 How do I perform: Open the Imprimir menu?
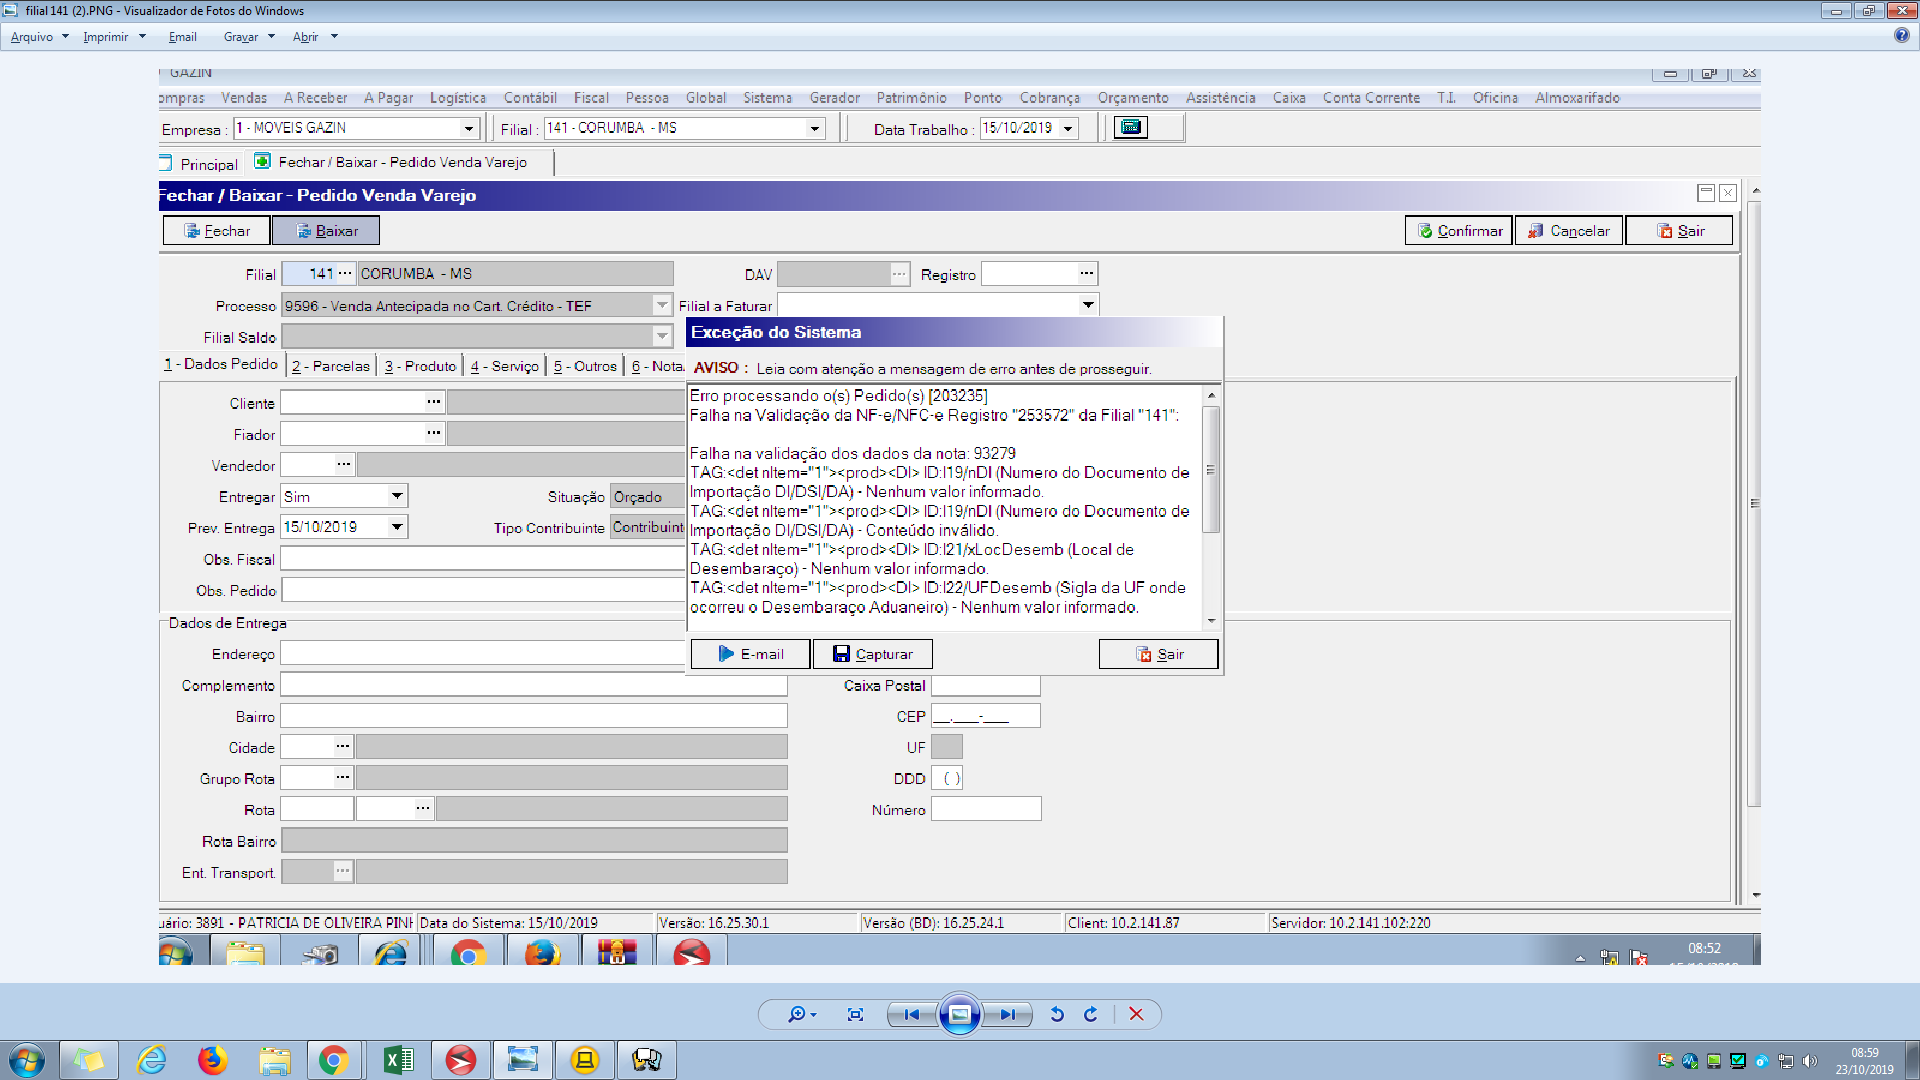[x=114, y=37]
